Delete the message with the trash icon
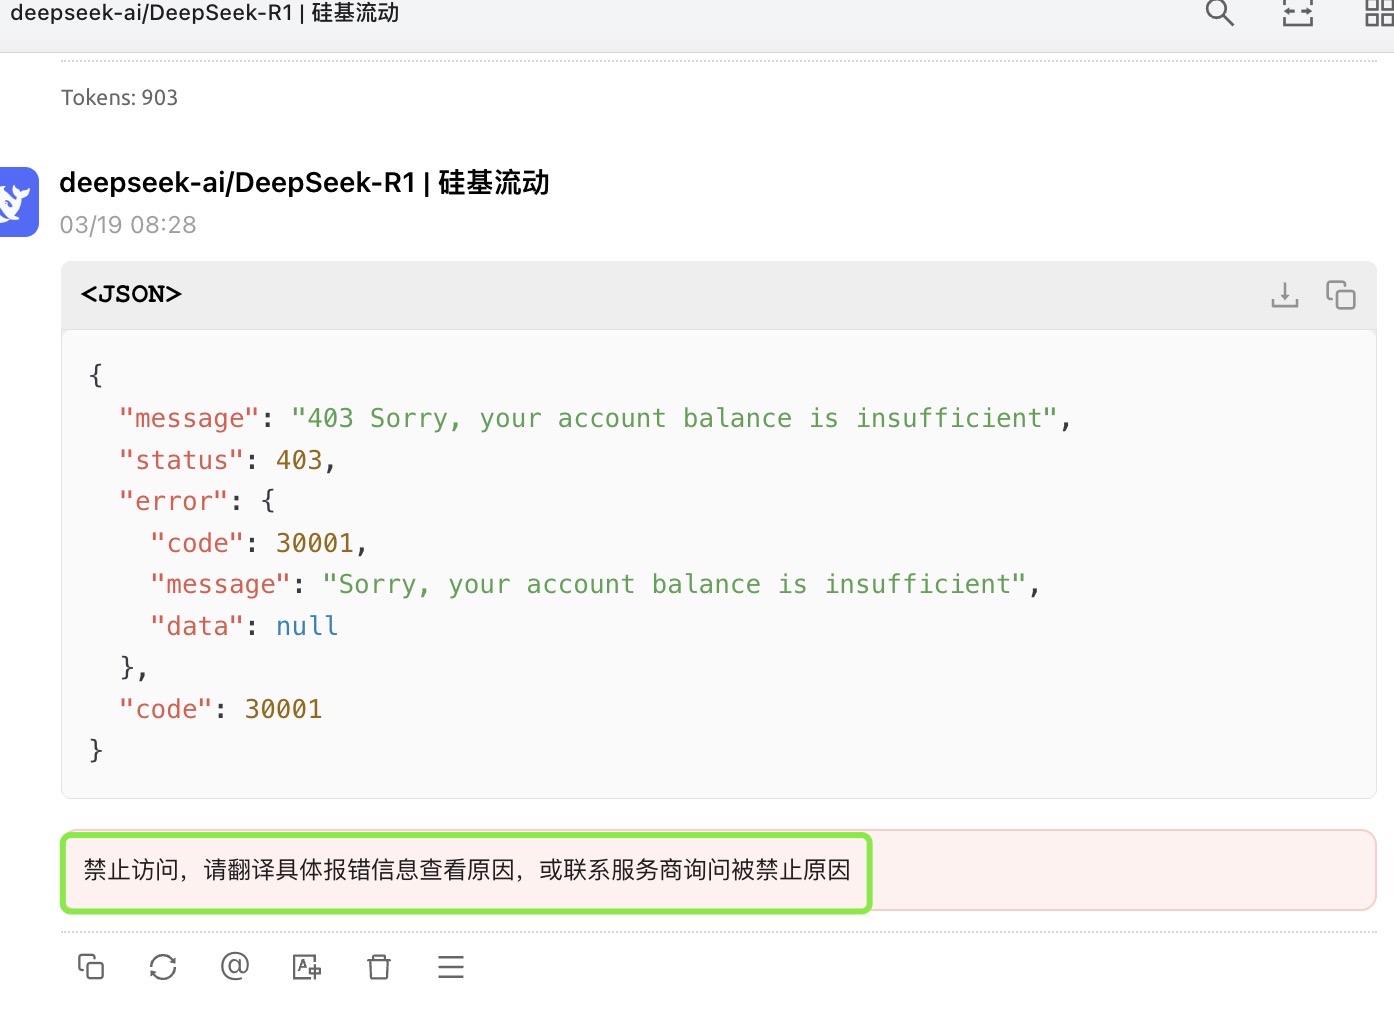This screenshot has height=1030, width=1394. pos(379,967)
